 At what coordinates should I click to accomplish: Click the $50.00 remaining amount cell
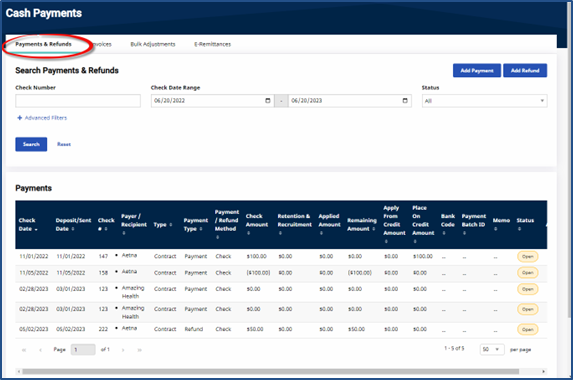point(356,329)
